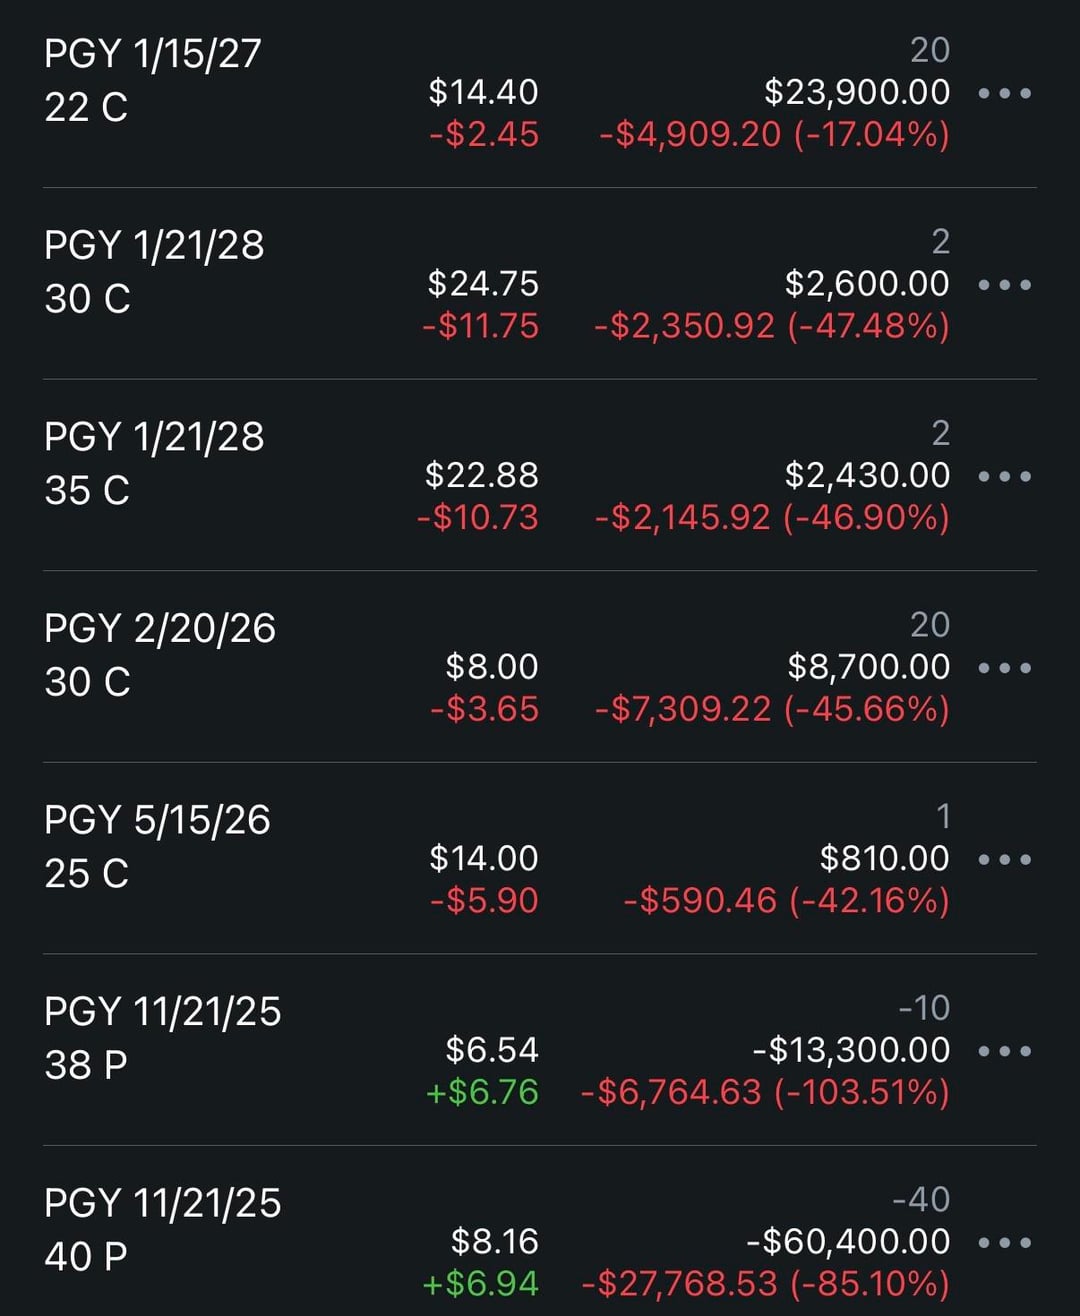Image resolution: width=1080 pixels, height=1316 pixels.
Task: Select the PGY 5/15/26 25 C contract
Action: (157, 846)
